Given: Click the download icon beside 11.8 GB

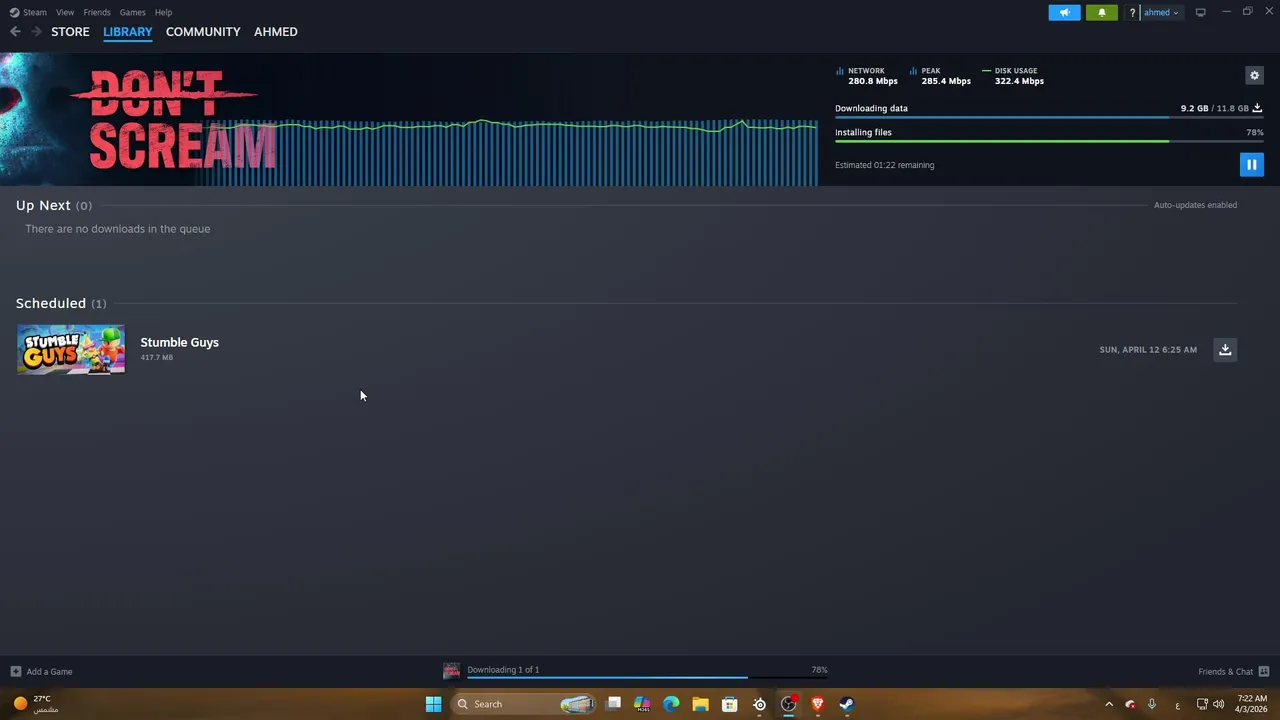Looking at the screenshot, I should point(1258,108).
